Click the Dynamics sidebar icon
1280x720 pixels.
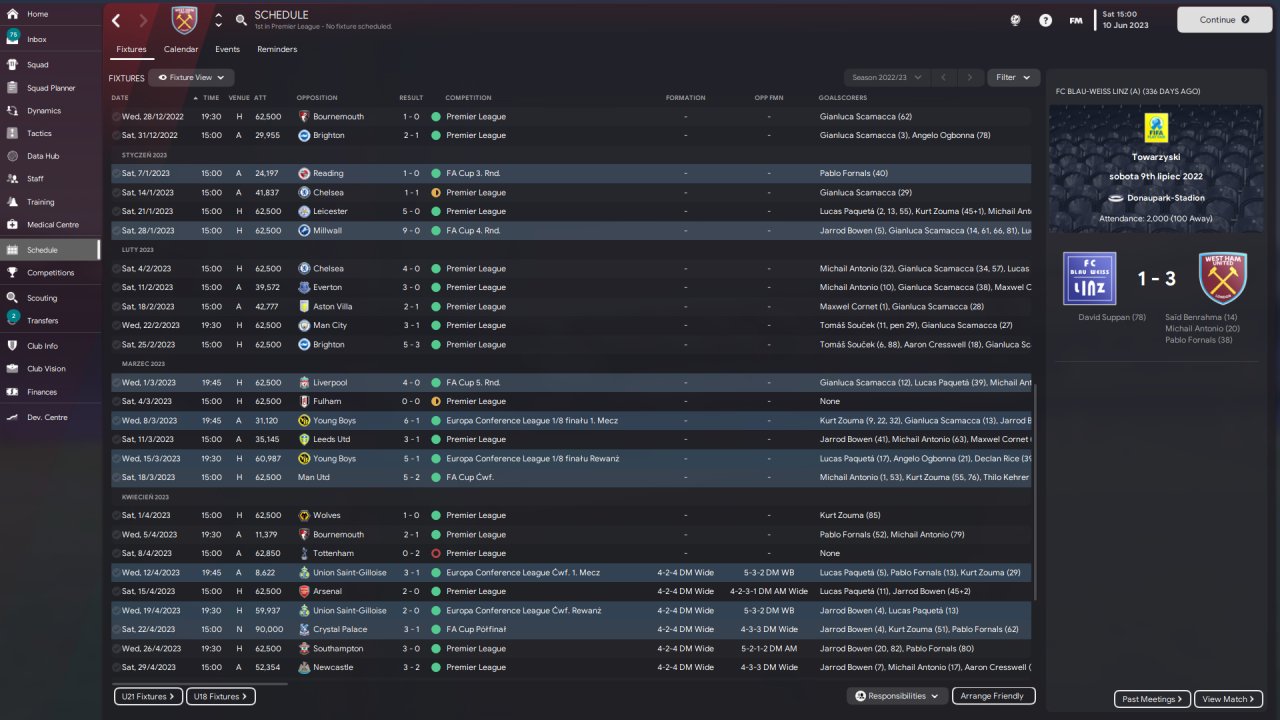click(x=12, y=111)
